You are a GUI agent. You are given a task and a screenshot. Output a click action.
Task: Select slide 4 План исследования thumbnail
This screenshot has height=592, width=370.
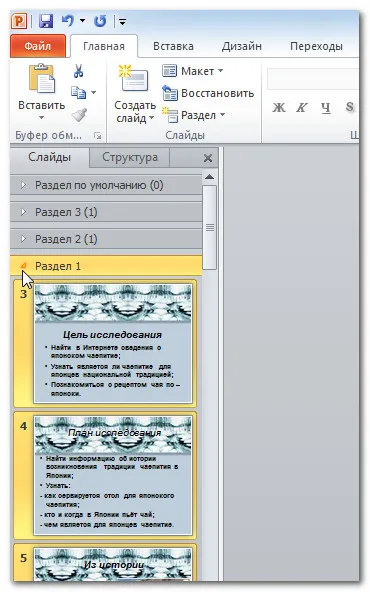[113, 476]
